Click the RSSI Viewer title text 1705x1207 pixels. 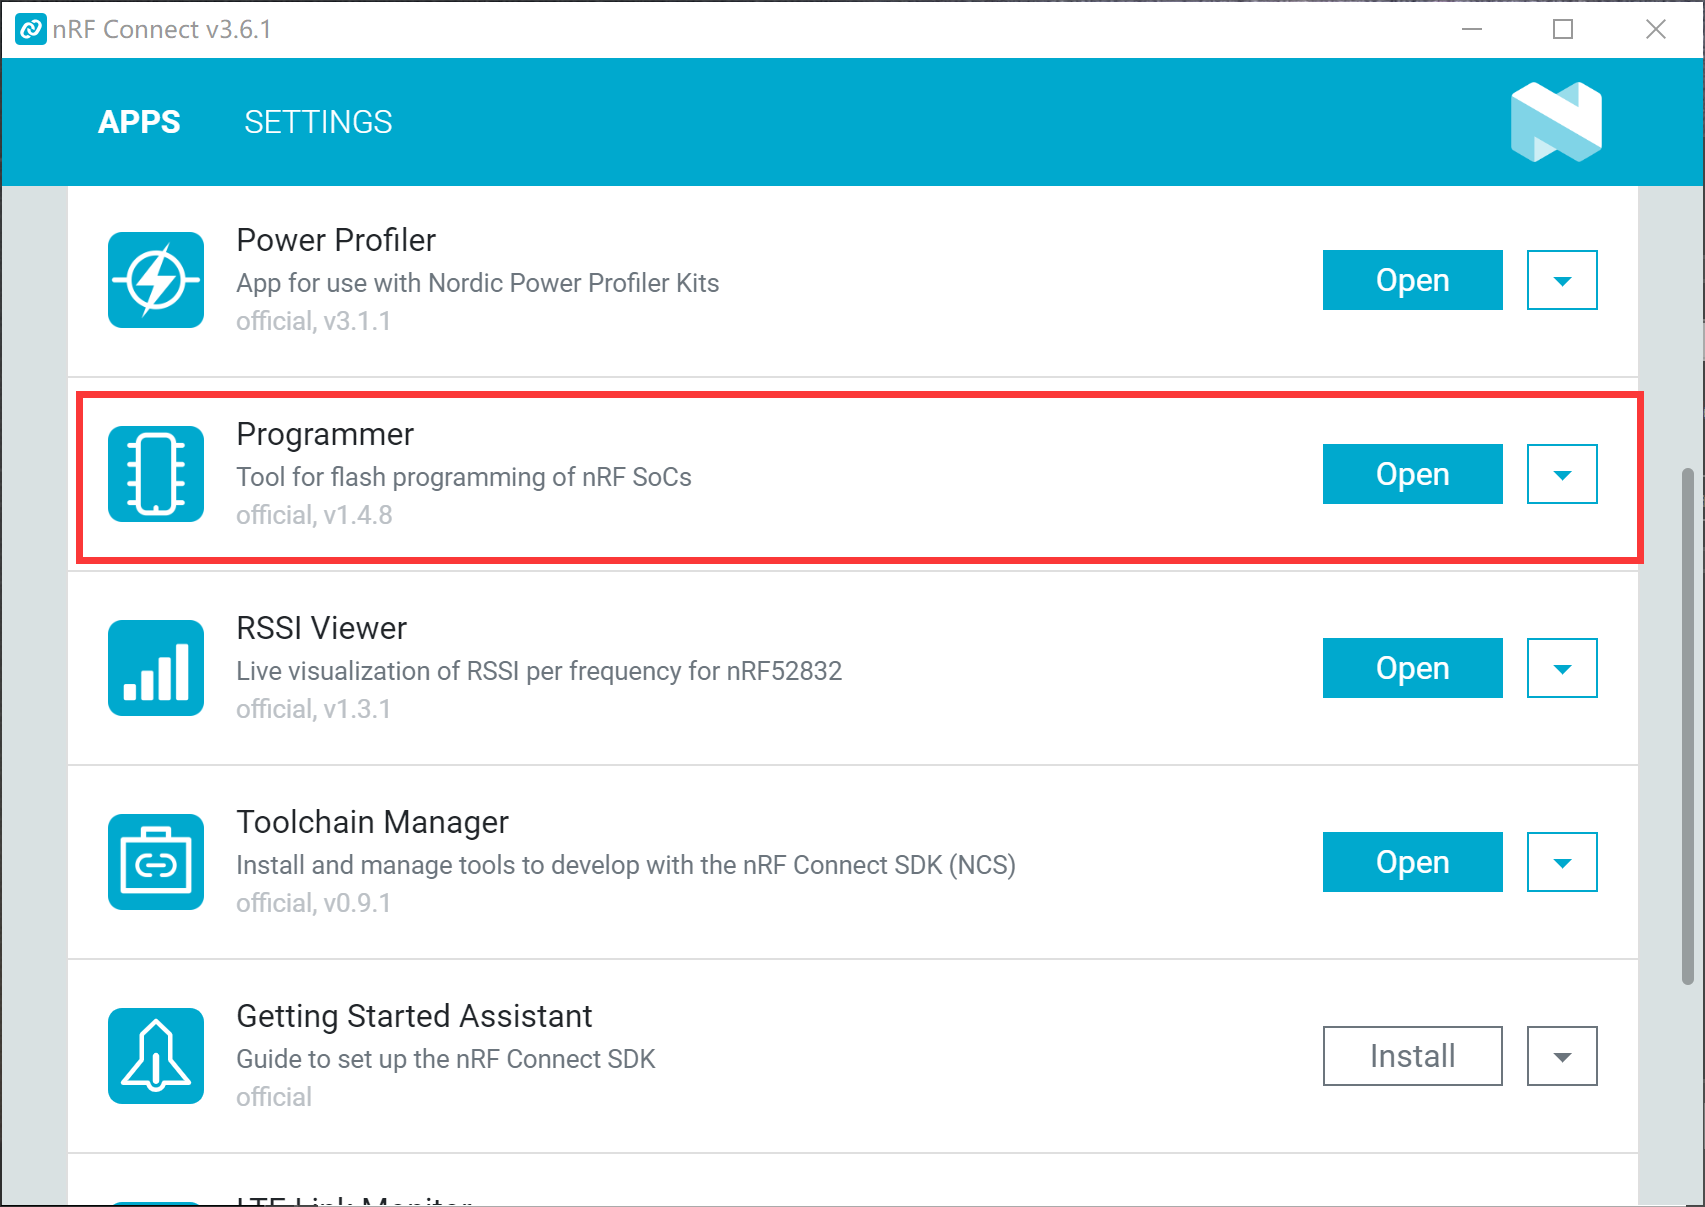coord(321,628)
